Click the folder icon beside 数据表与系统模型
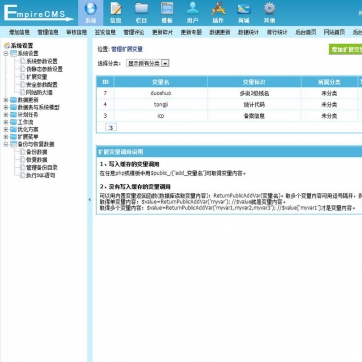The image size is (362, 362). pyautogui.click(x=13, y=107)
